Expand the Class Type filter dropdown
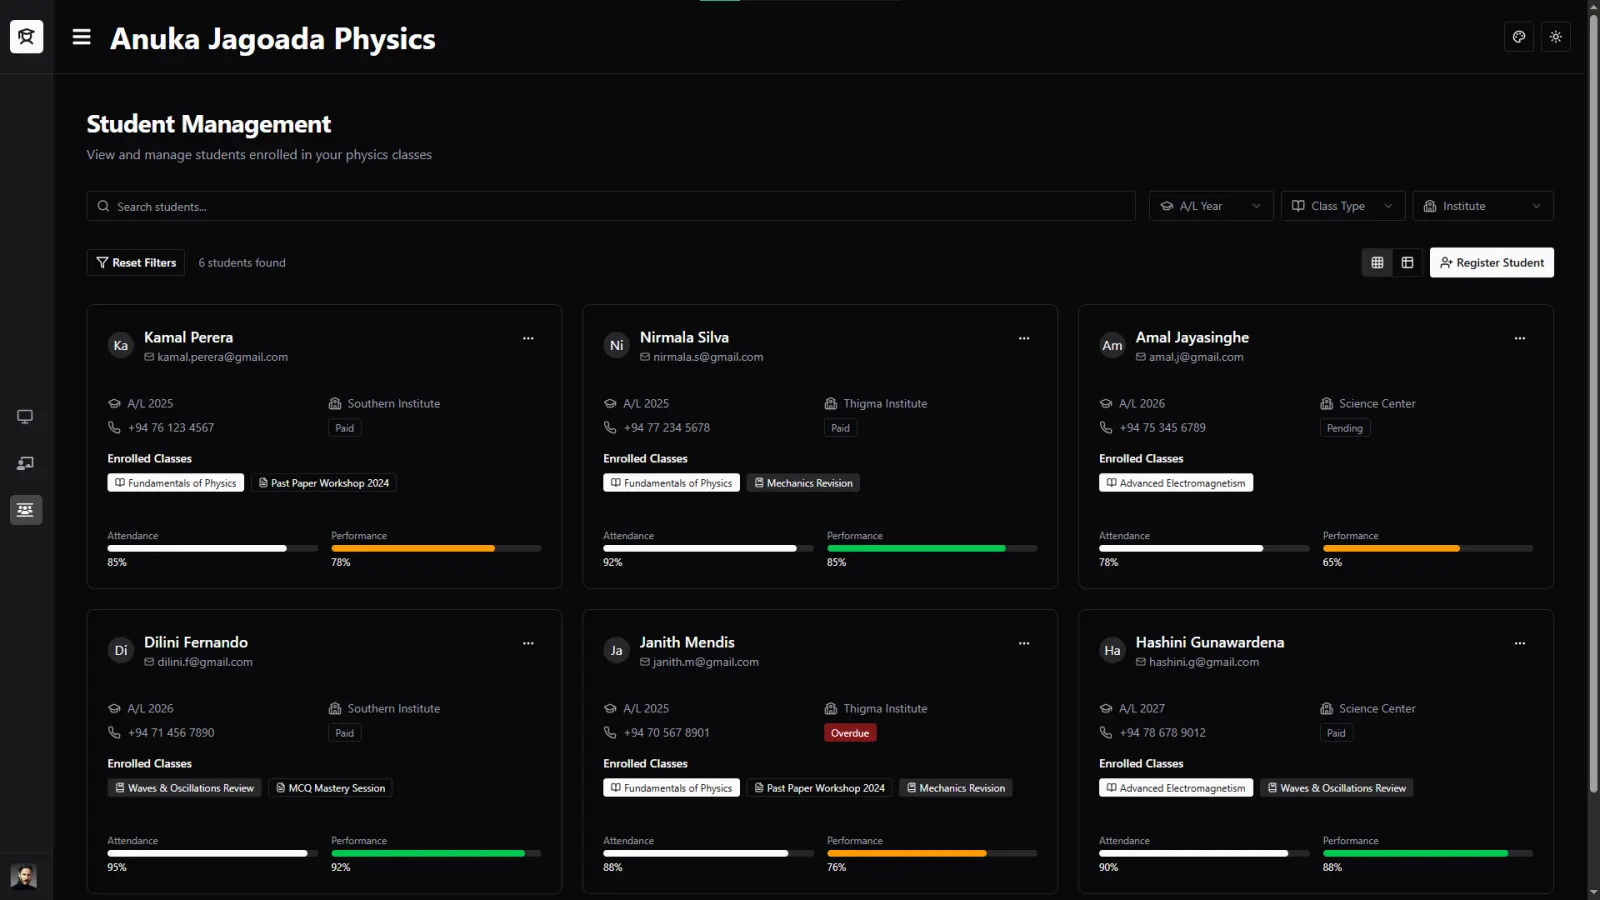 1343,206
